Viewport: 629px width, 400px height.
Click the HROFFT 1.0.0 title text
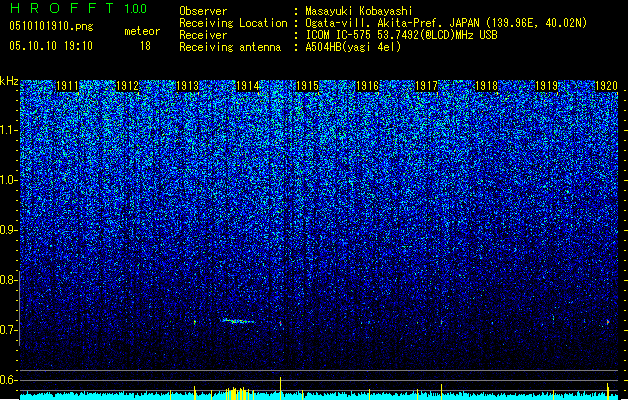coord(78,8)
